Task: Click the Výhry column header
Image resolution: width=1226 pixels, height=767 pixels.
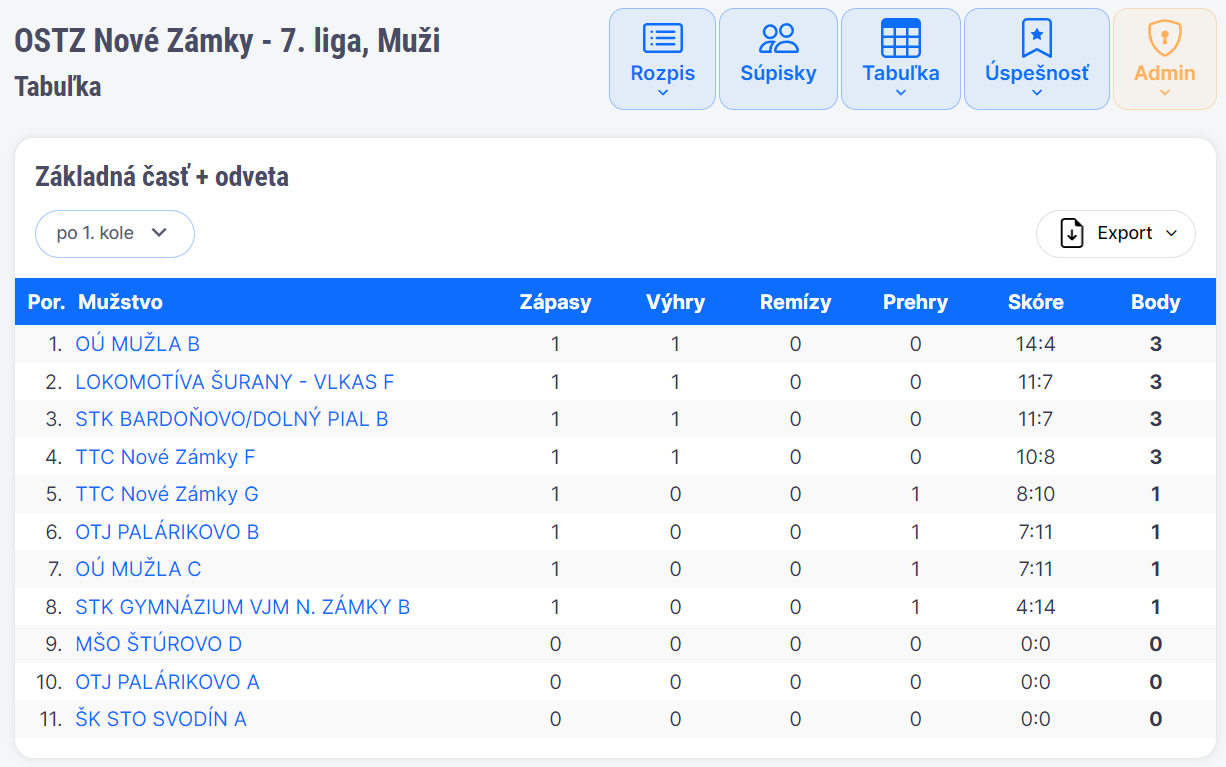Action: pos(676,302)
